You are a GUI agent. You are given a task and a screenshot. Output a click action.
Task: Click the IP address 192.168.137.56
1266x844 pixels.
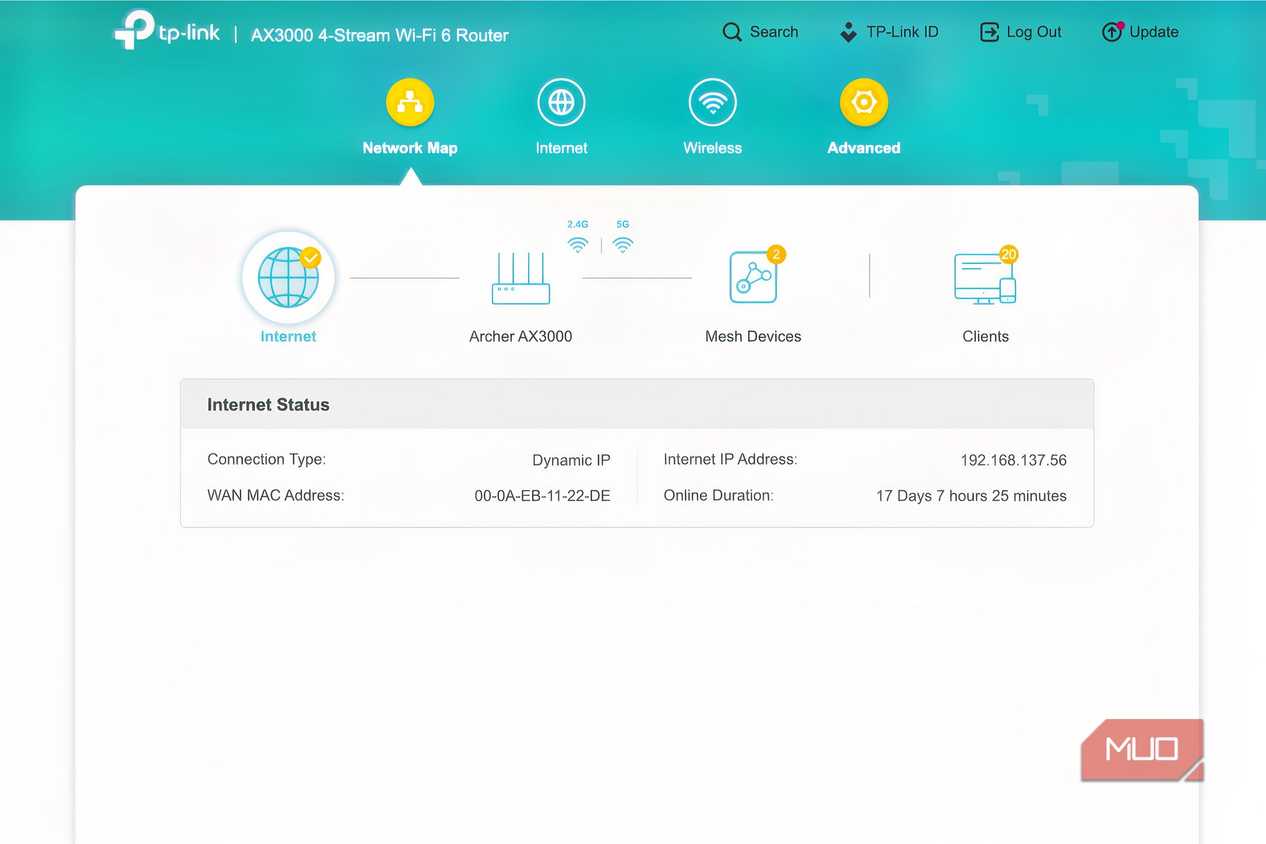pos(1013,461)
